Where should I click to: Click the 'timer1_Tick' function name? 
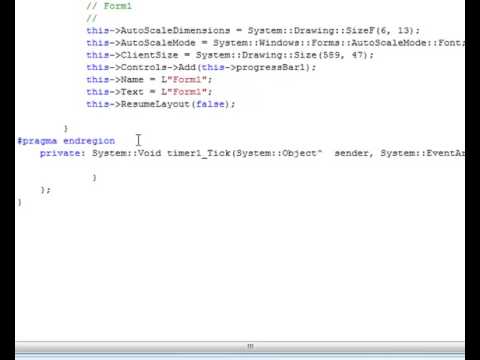click(199, 153)
